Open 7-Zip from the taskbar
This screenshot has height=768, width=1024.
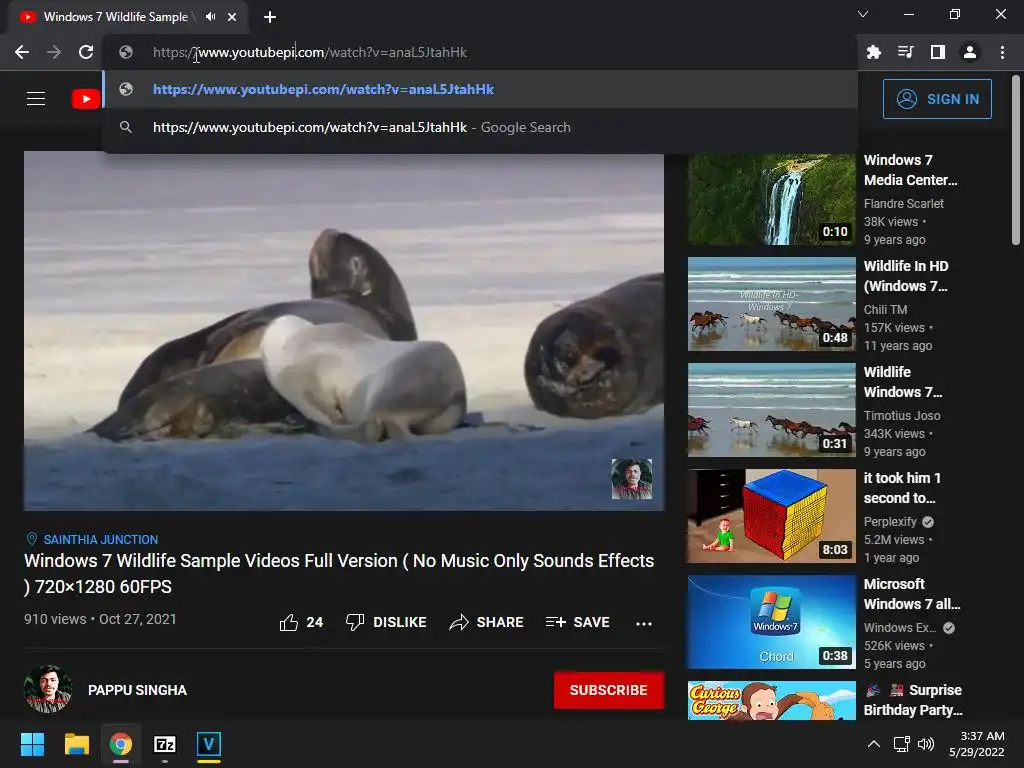point(165,744)
